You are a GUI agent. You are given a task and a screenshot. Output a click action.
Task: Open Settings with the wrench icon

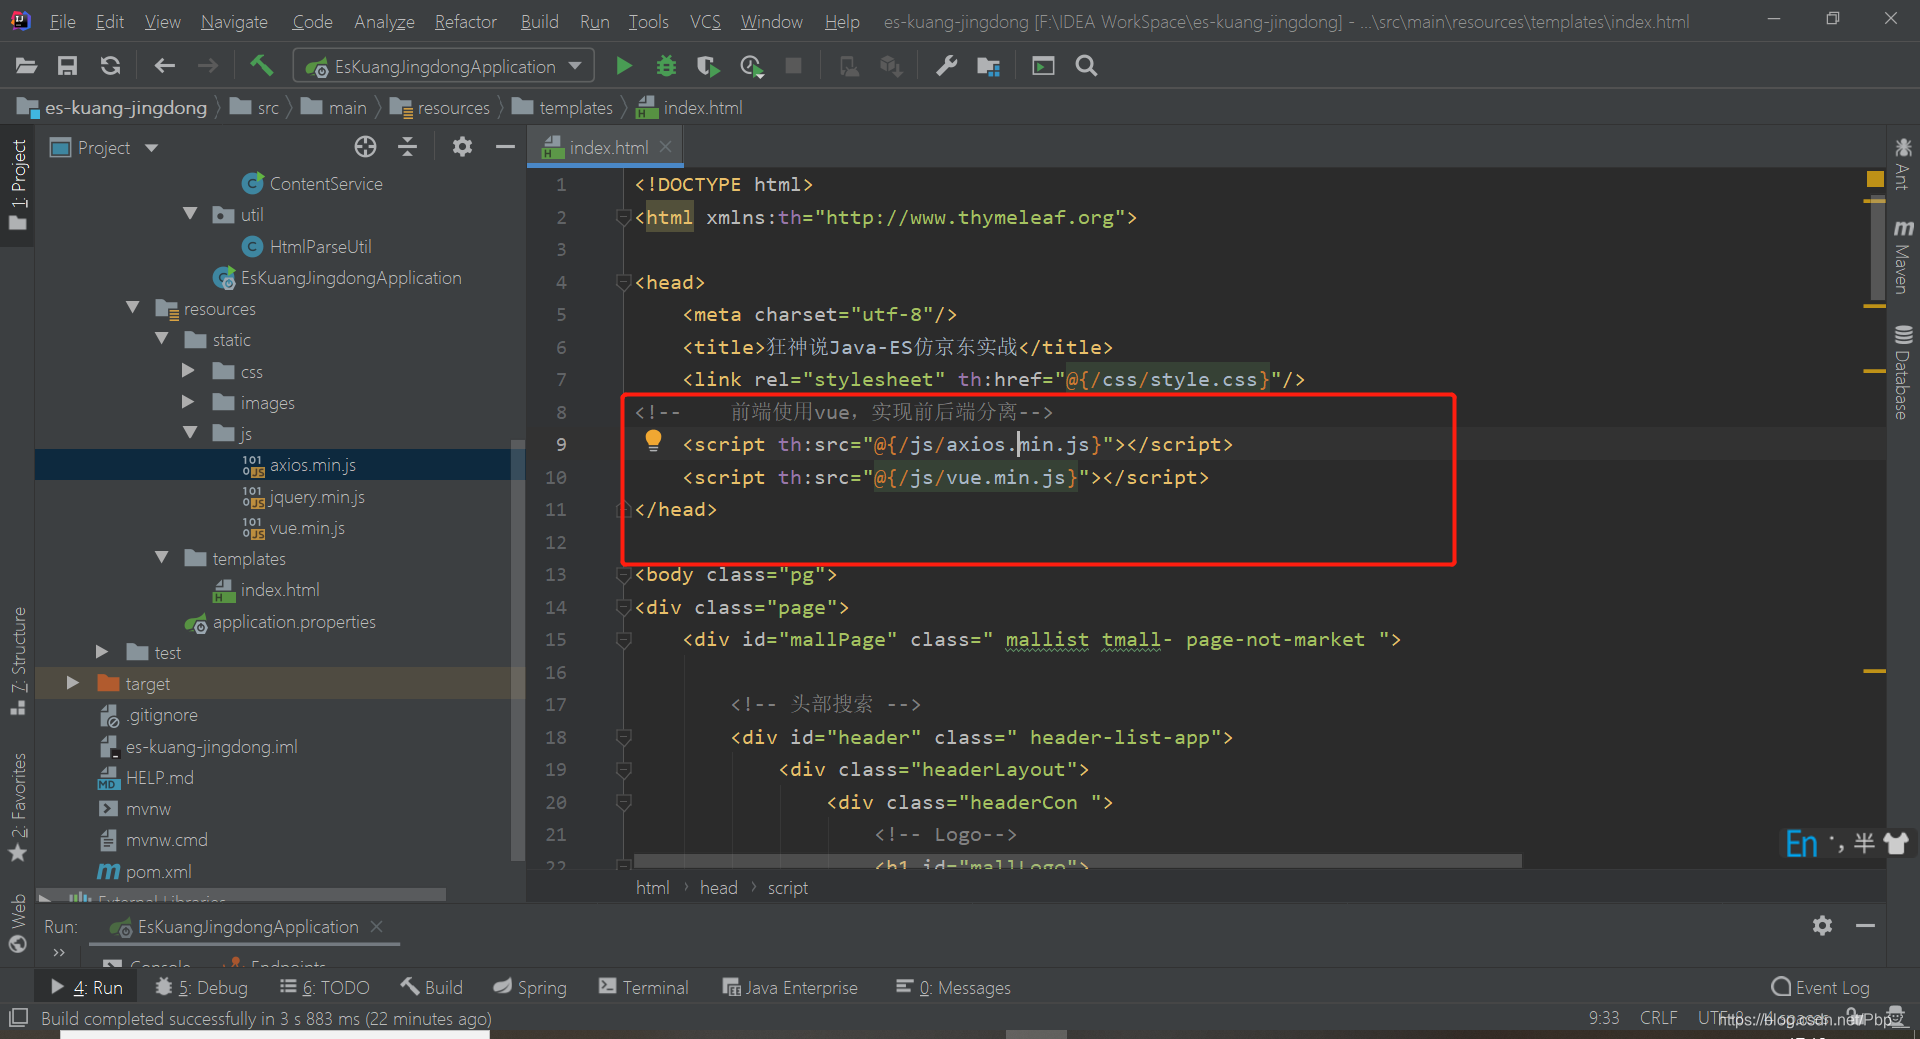coord(946,66)
